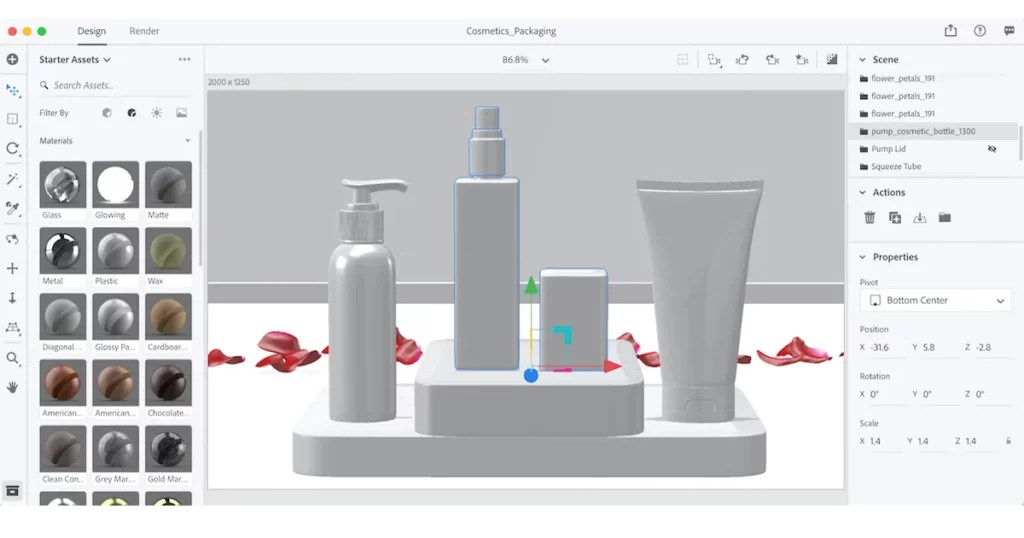Screen dimensions: 1024x538
Task: Choose the Plastic material thumbnail
Action: (x=116, y=251)
